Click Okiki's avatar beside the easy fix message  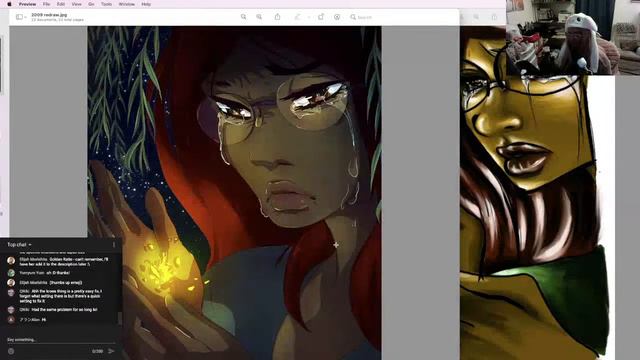click(x=11, y=292)
